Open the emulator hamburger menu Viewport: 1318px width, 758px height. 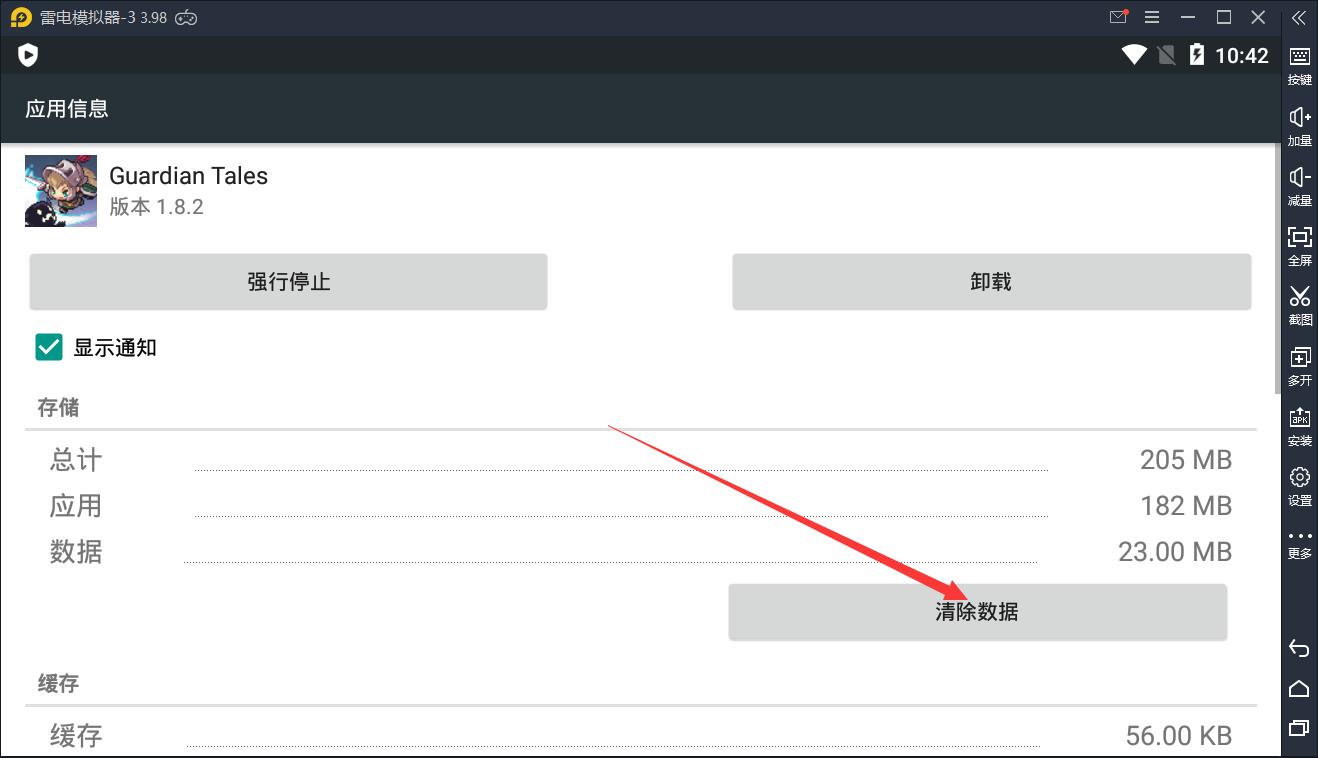coord(1153,18)
